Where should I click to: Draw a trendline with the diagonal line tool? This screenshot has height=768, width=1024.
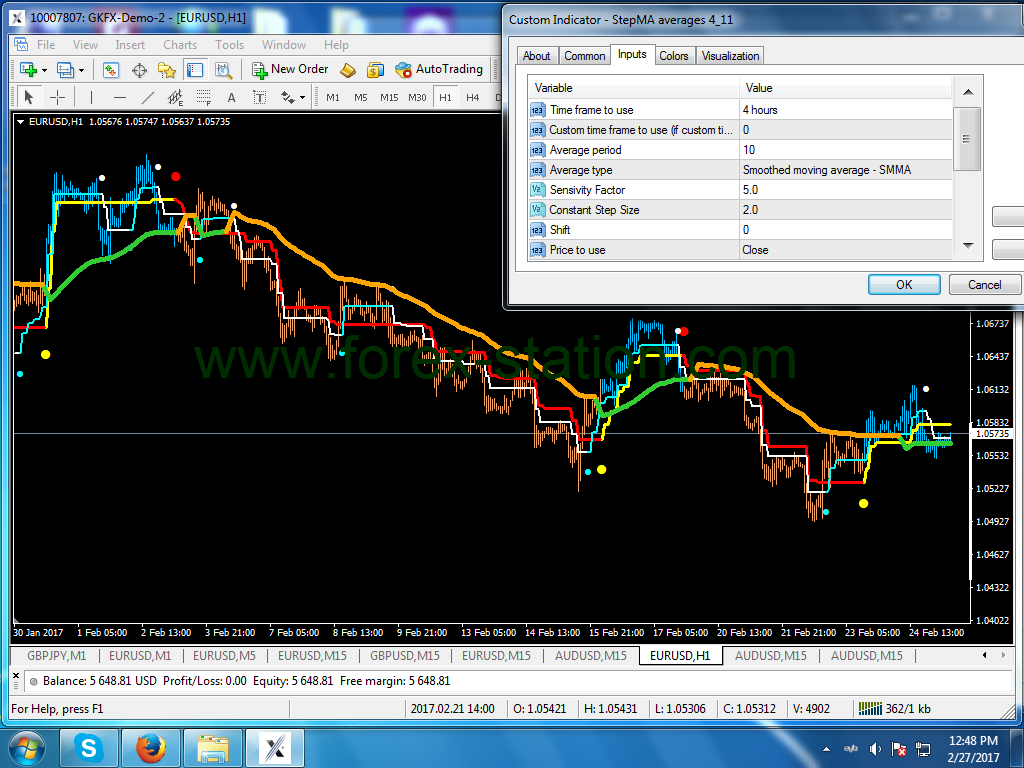point(148,97)
